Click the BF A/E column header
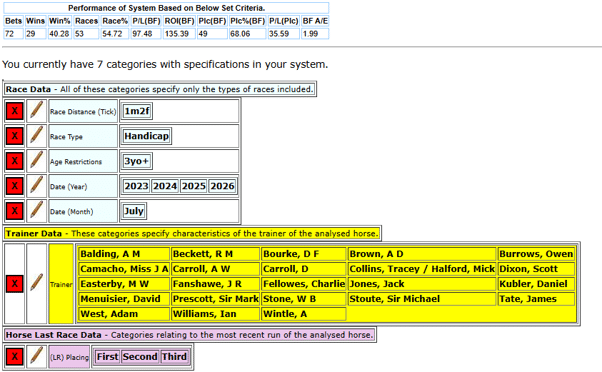602x372 pixels. point(315,21)
